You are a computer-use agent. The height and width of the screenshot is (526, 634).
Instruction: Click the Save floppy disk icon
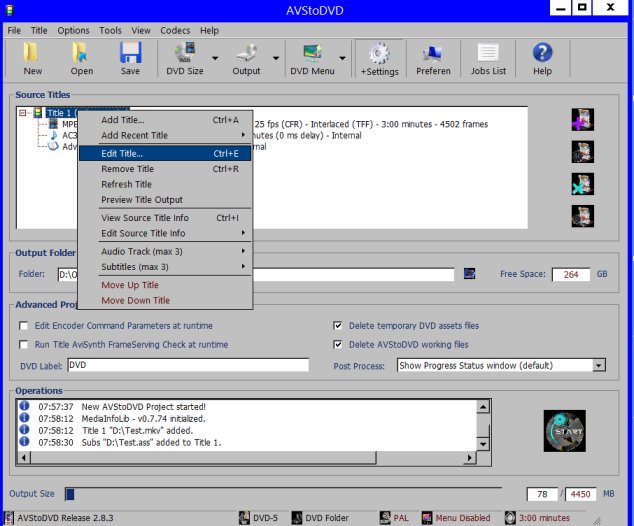130,53
